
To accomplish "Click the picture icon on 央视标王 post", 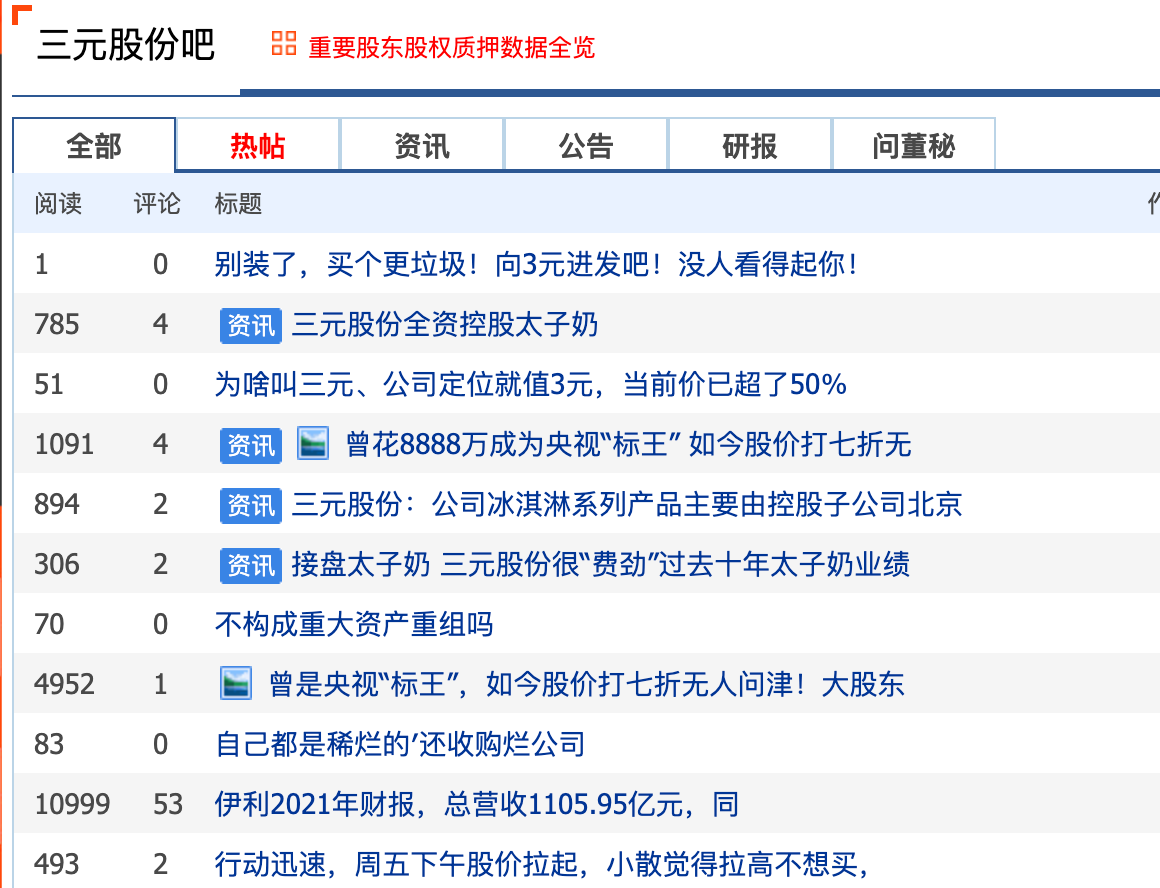I will [x=313, y=444].
